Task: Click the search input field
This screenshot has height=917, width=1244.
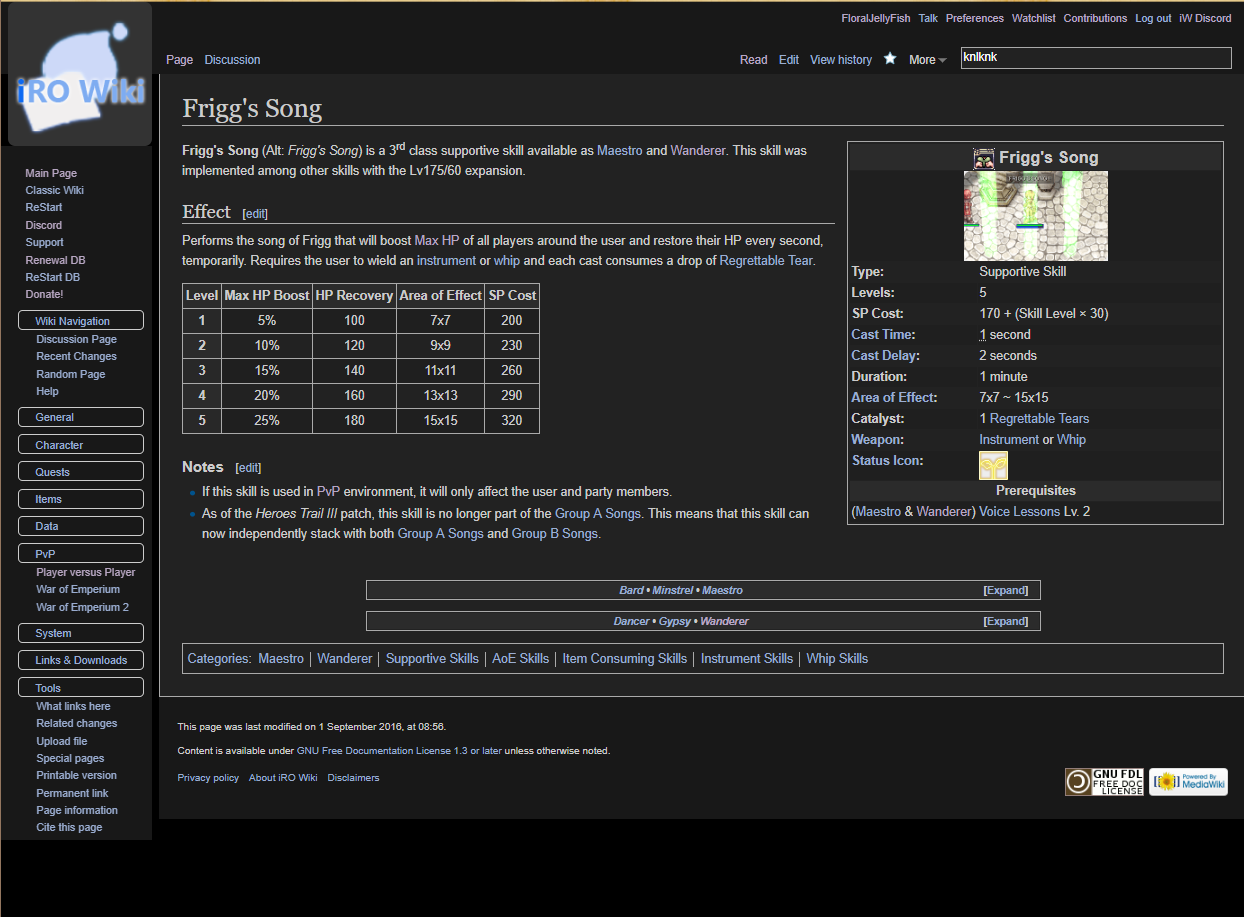Action: (1096, 58)
